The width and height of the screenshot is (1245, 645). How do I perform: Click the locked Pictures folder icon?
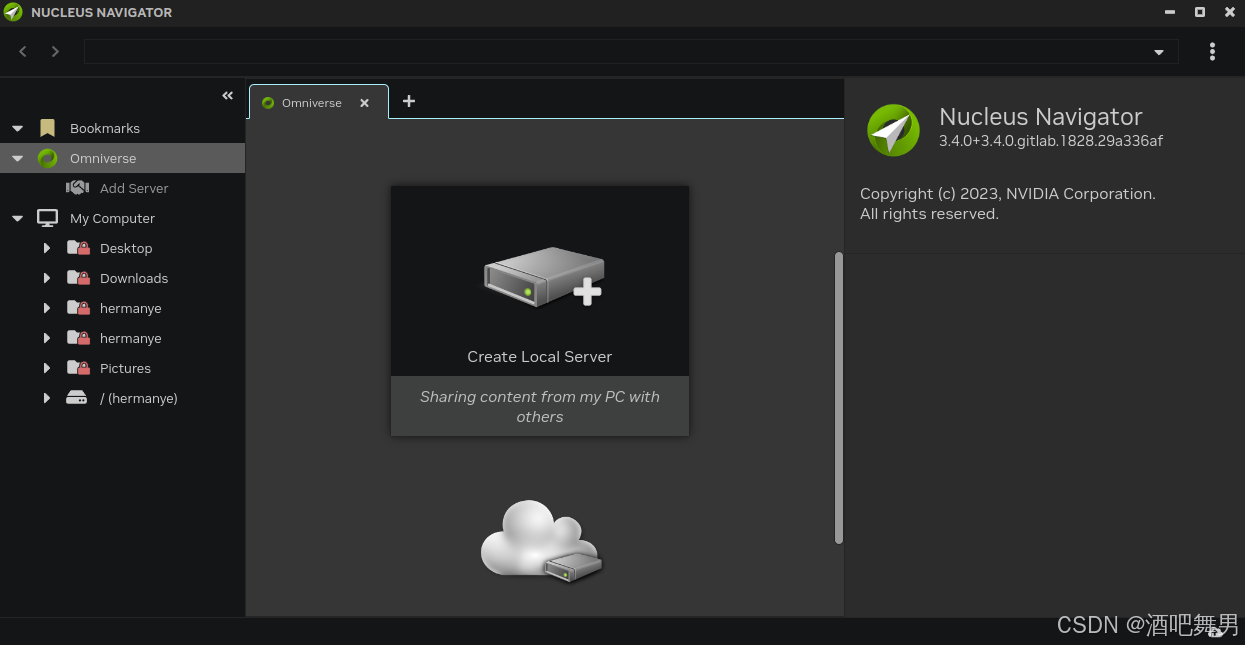(x=78, y=368)
